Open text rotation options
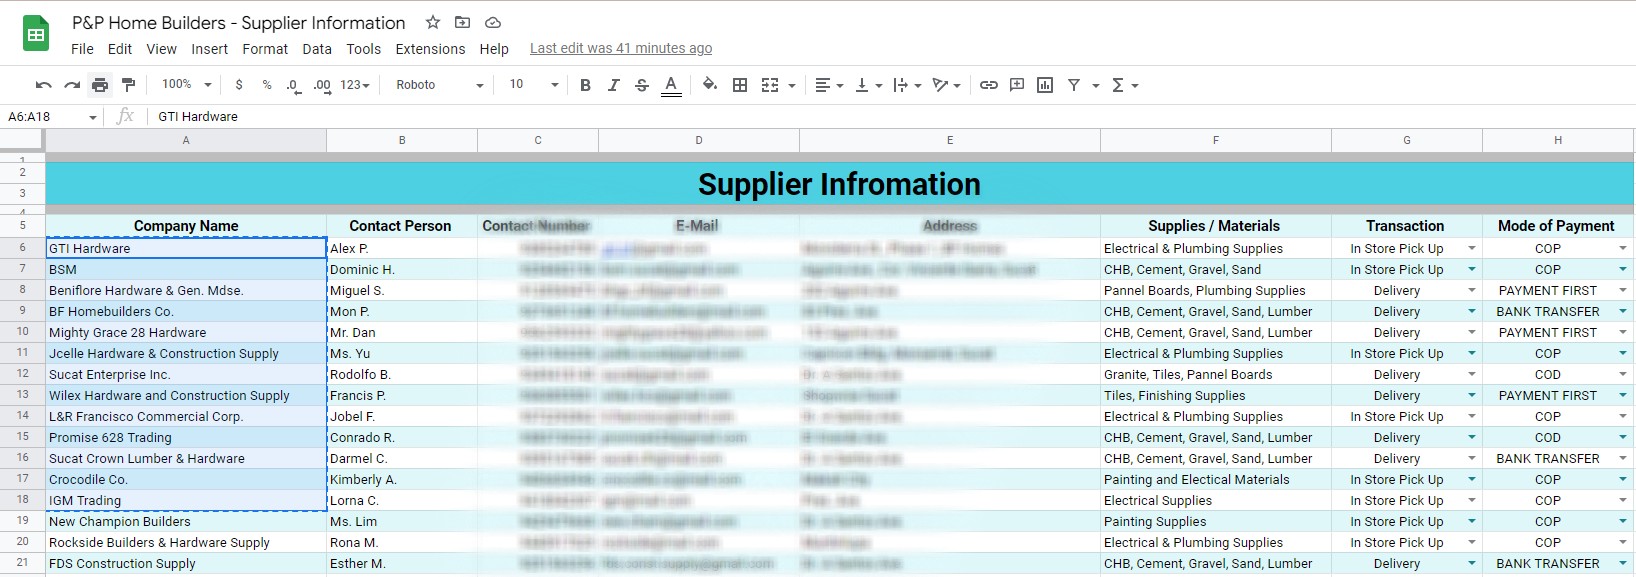This screenshot has width=1636, height=577. click(x=946, y=85)
